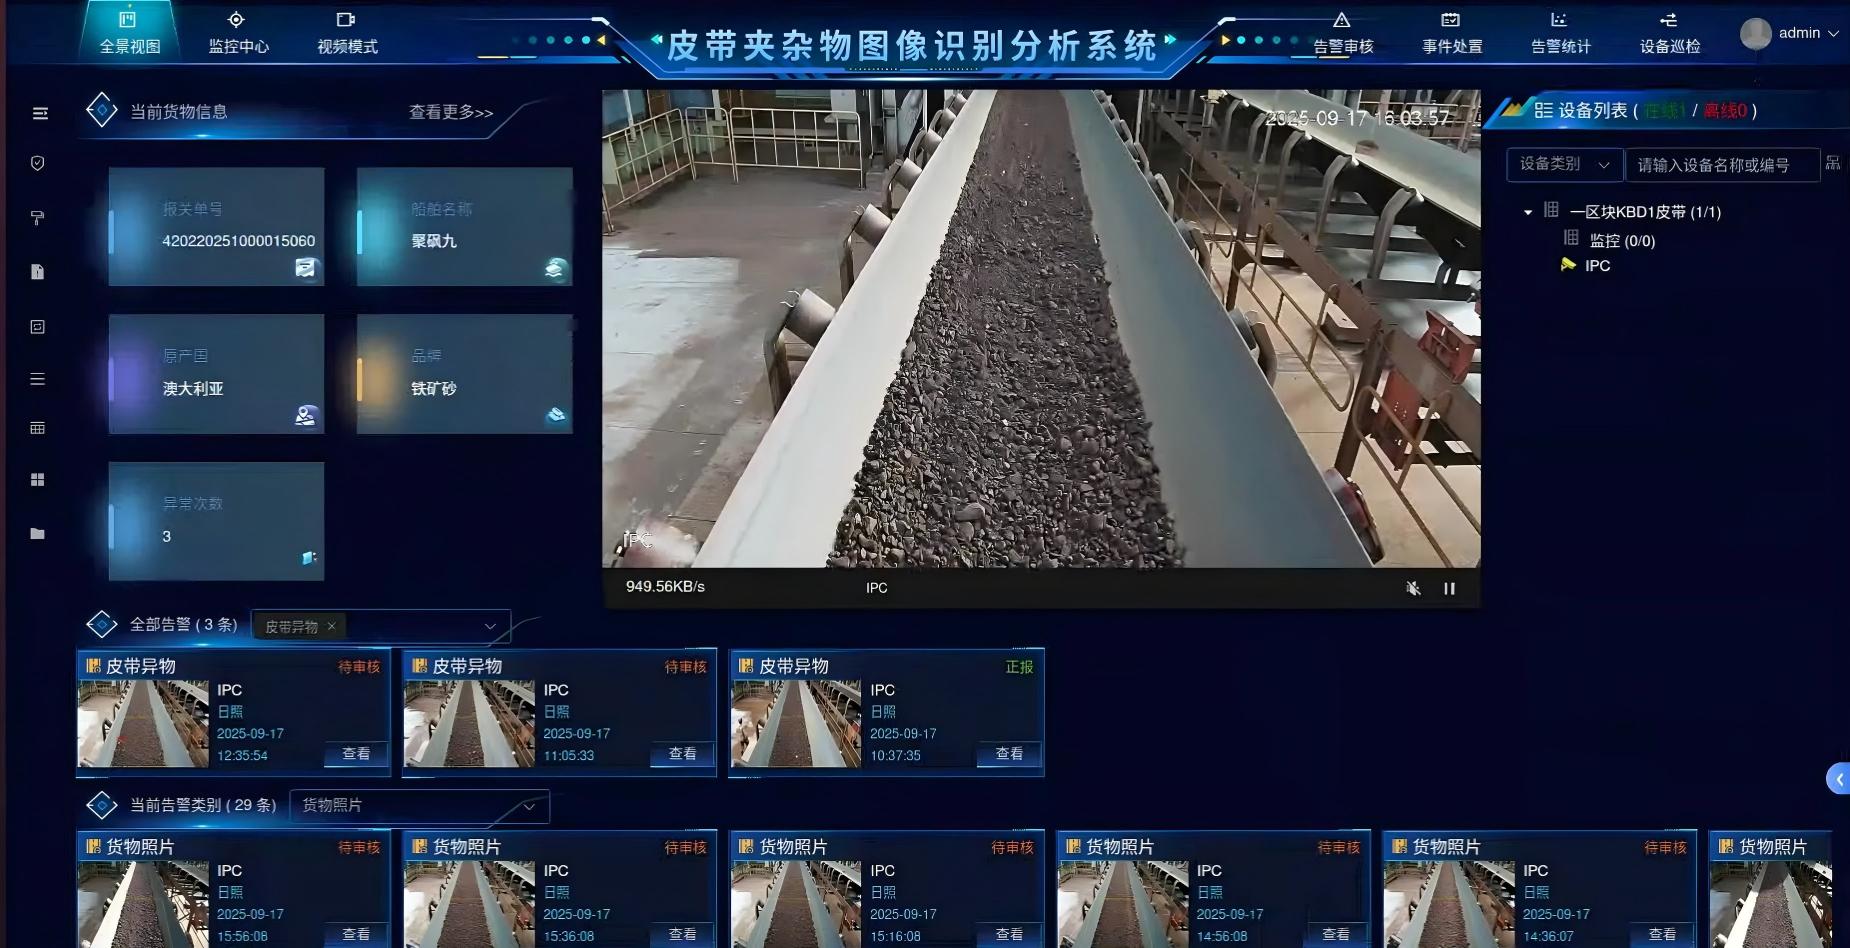
Task: Open thumbnail of 皮带异物 alarm at 11:05:33
Action: coord(470,724)
